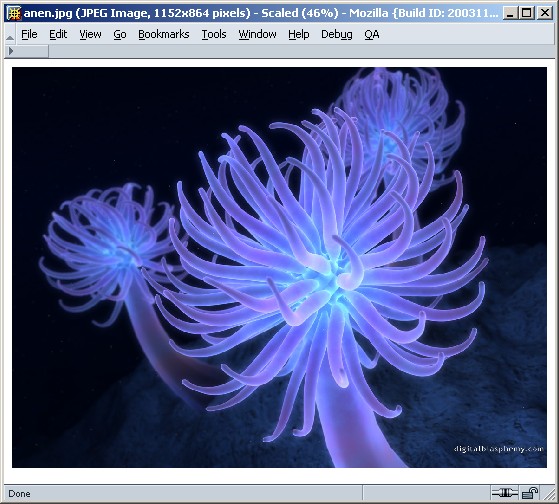Viewport: 559px width, 504px height.
Task: Open the QA menu
Action: 372,34
